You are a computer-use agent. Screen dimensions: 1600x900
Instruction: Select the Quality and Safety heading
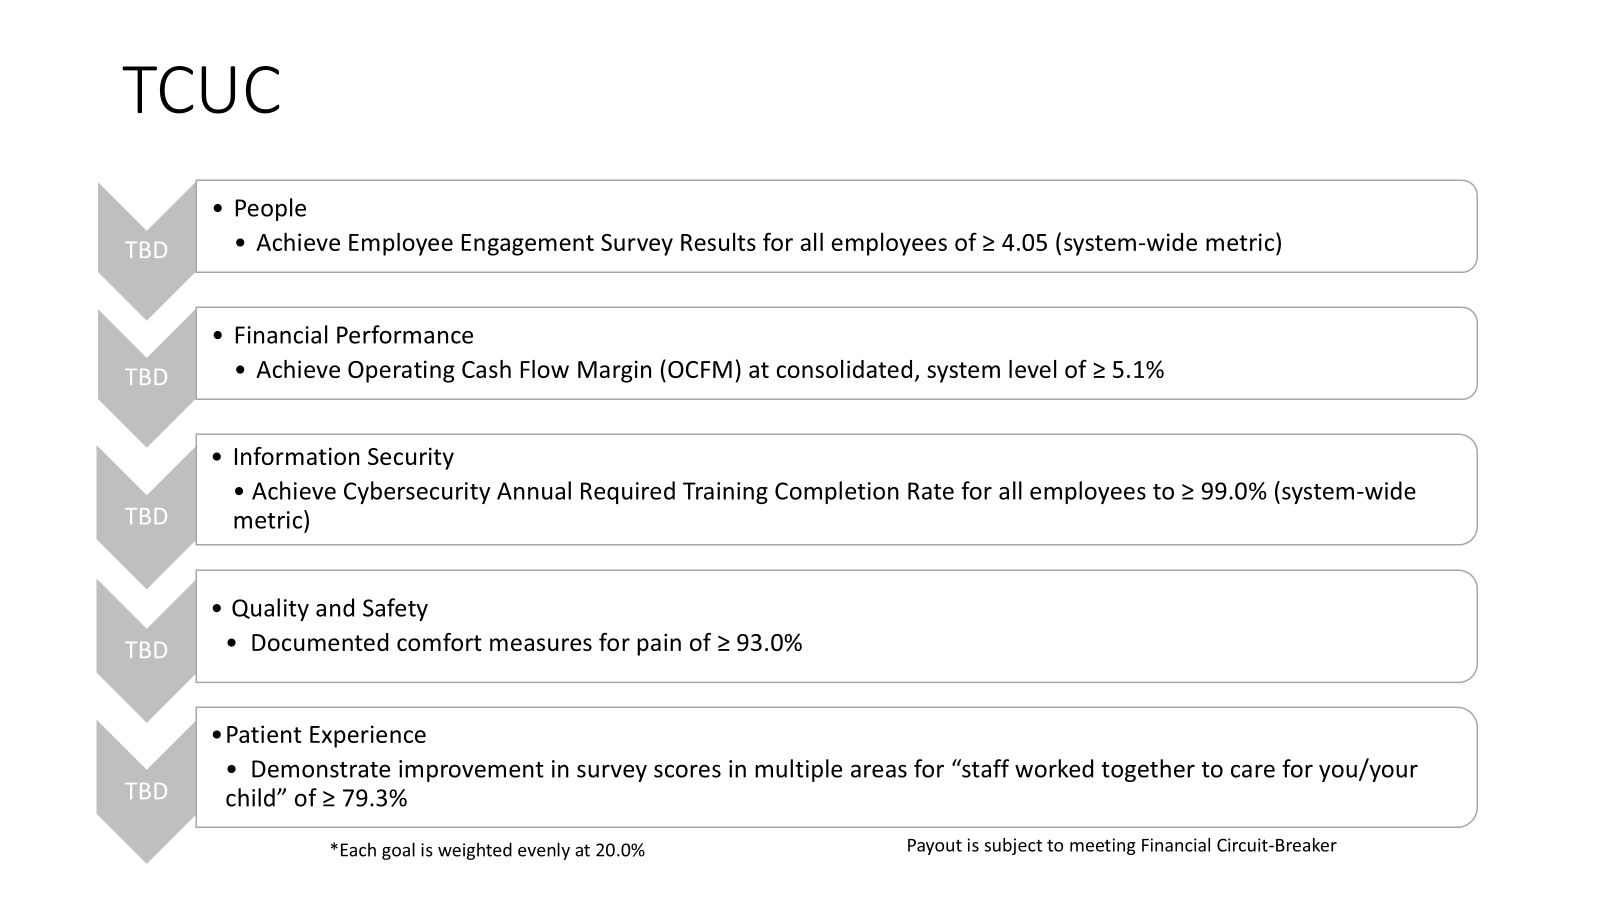329,608
